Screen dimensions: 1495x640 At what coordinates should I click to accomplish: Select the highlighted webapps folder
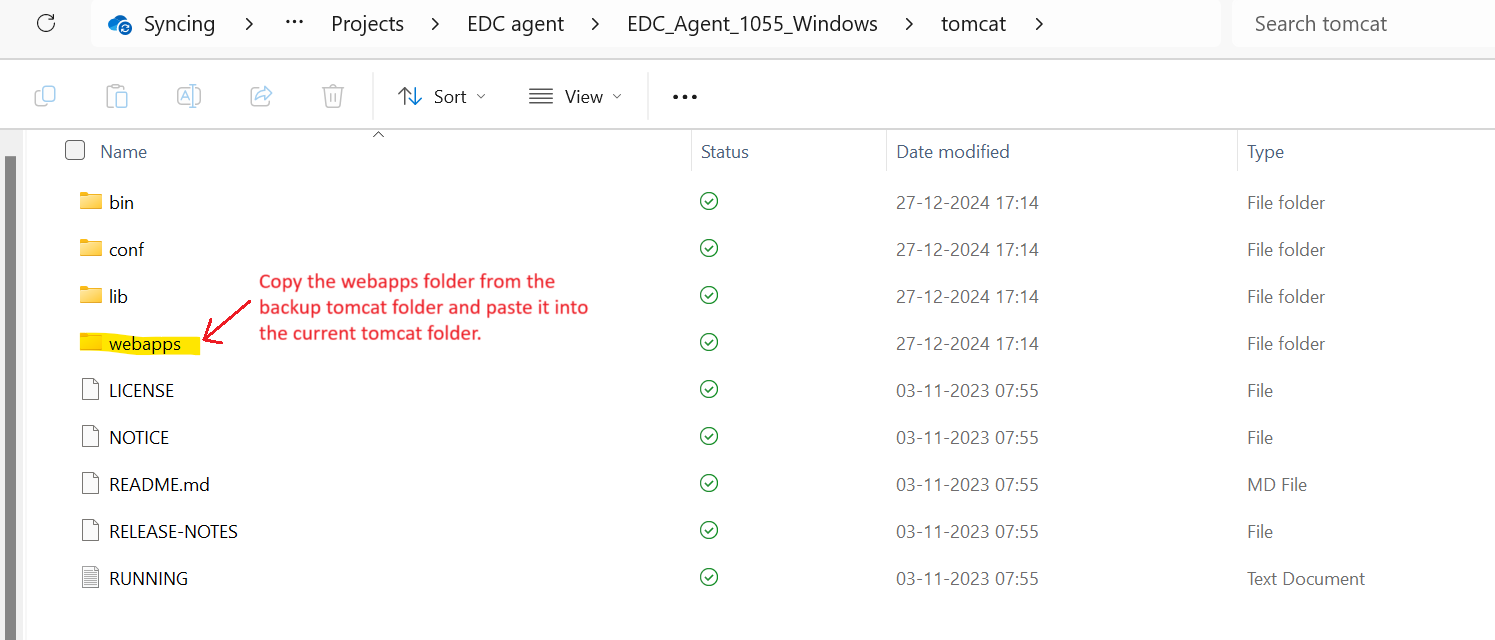(x=145, y=344)
